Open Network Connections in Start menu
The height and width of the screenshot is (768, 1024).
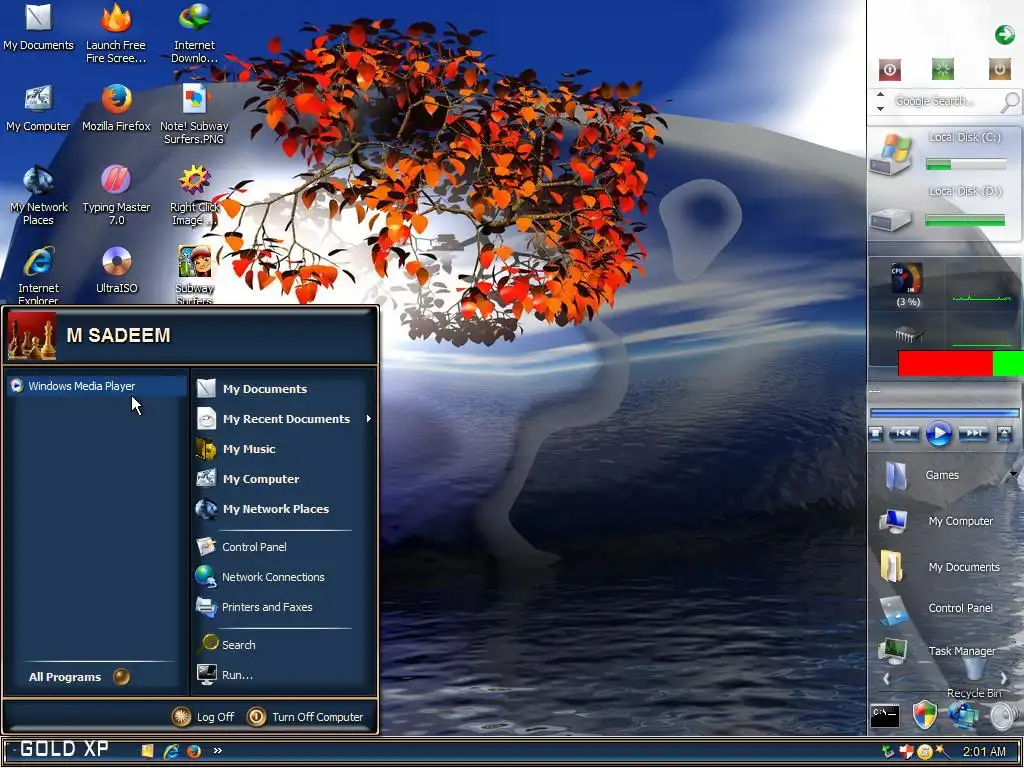285,577
